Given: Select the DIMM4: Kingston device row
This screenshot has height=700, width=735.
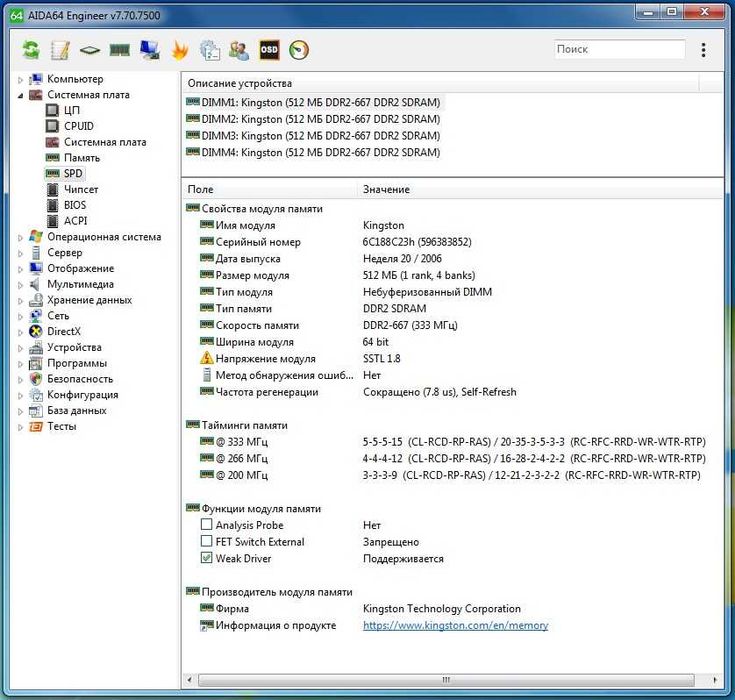Looking at the screenshot, I should [313, 152].
